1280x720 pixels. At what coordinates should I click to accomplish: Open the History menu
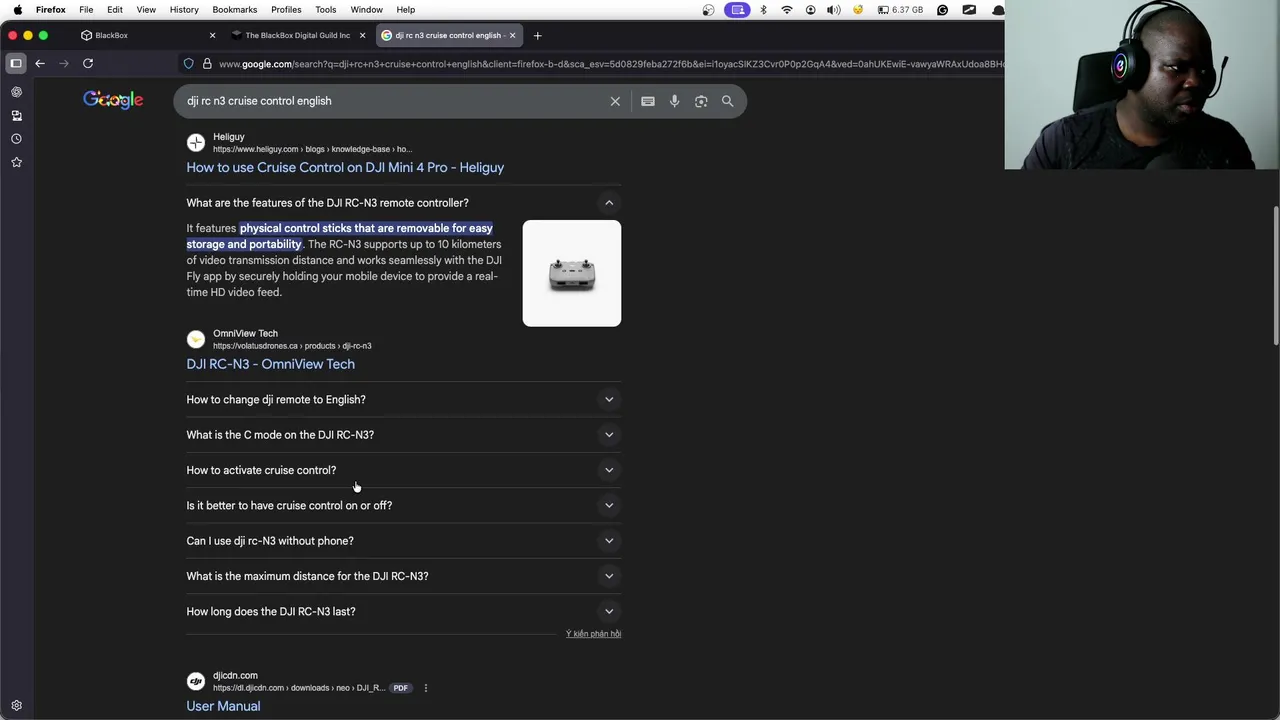click(x=184, y=9)
